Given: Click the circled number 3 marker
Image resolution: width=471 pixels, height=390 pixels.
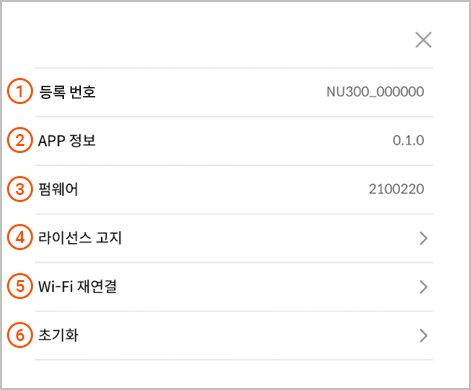Looking at the screenshot, I should 20,189.
